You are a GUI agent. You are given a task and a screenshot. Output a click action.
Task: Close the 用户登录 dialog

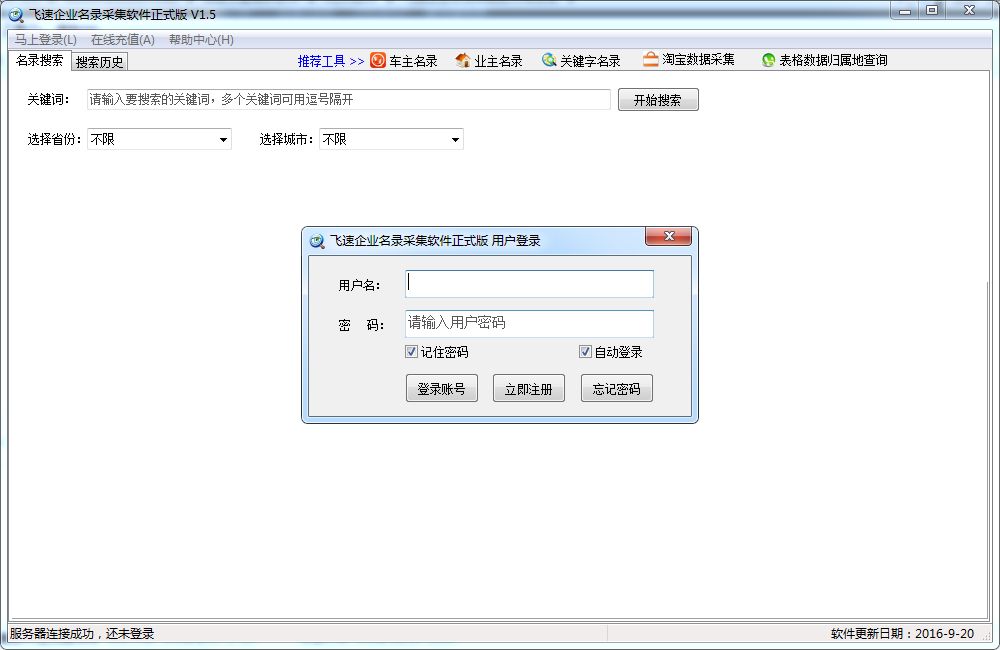point(668,236)
